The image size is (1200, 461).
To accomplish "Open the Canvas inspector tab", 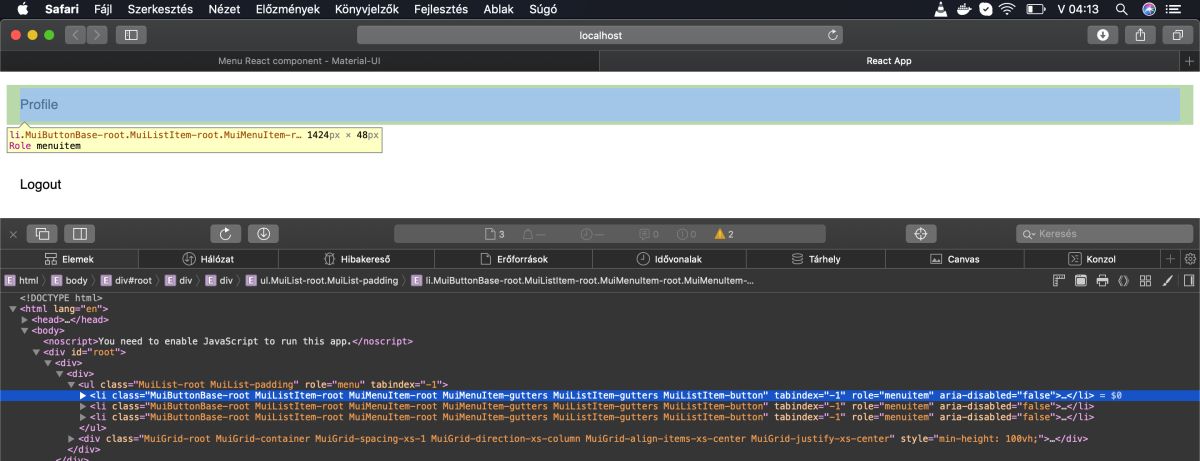I will 955,259.
